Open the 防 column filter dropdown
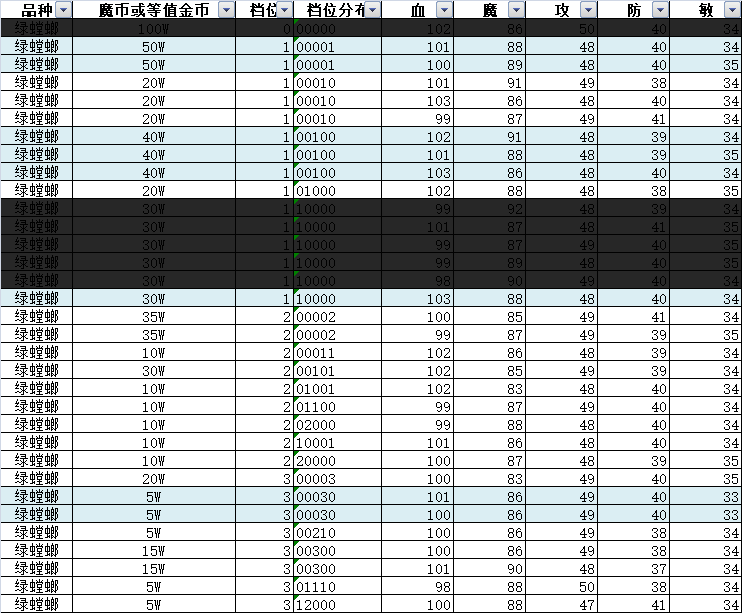Viewport: 742px width, 613px height. (x=658, y=10)
